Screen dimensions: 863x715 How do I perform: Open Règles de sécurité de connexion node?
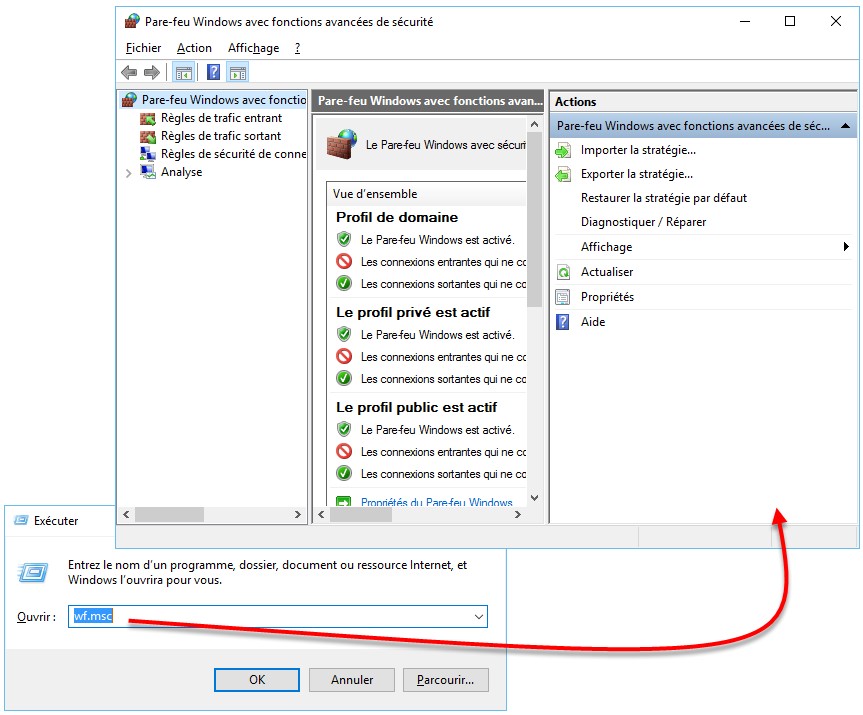232,154
